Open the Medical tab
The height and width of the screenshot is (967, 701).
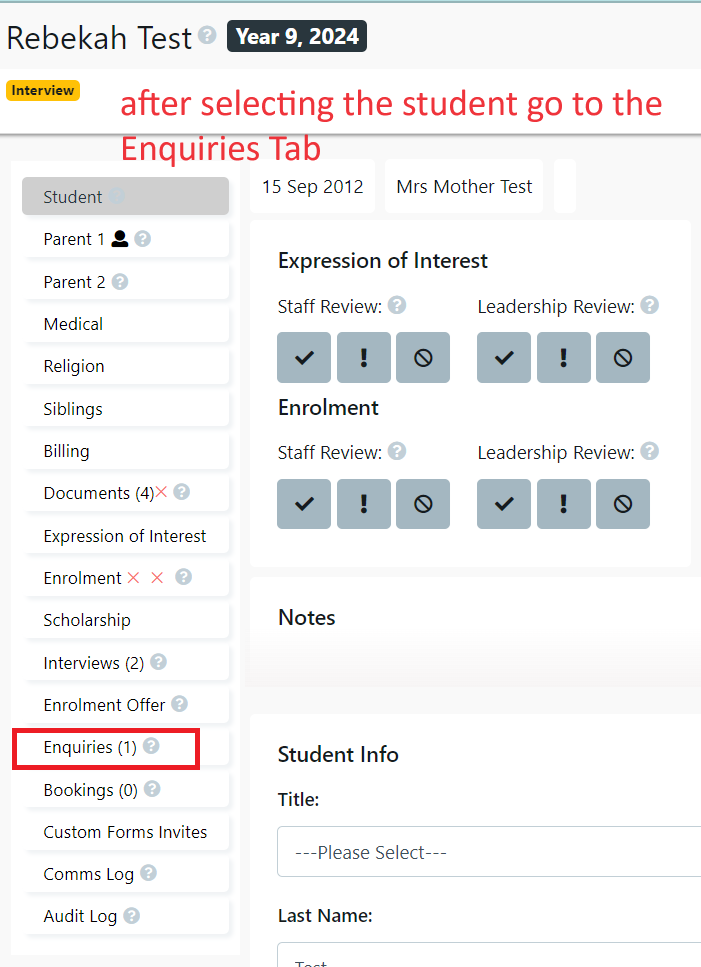pyautogui.click(x=72, y=324)
